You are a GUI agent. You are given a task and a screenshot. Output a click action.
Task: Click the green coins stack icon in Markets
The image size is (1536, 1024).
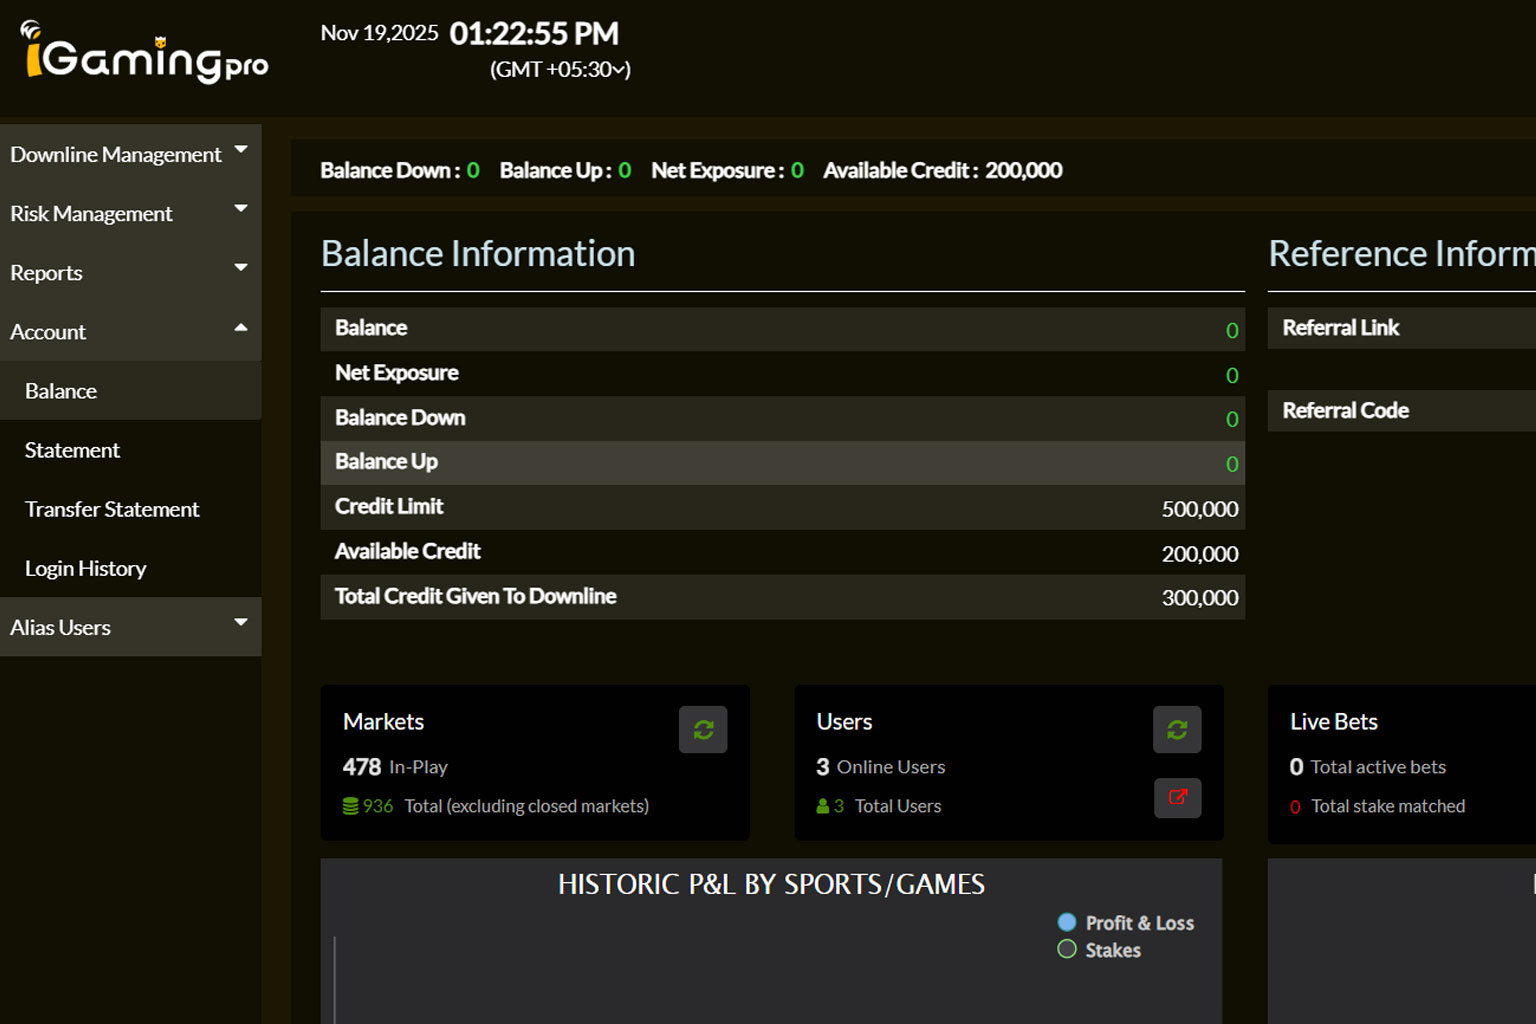click(350, 806)
